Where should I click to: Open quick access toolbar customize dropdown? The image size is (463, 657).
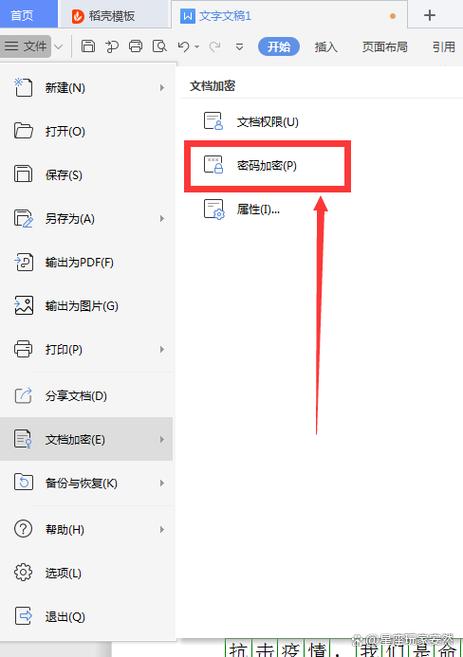point(239,47)
